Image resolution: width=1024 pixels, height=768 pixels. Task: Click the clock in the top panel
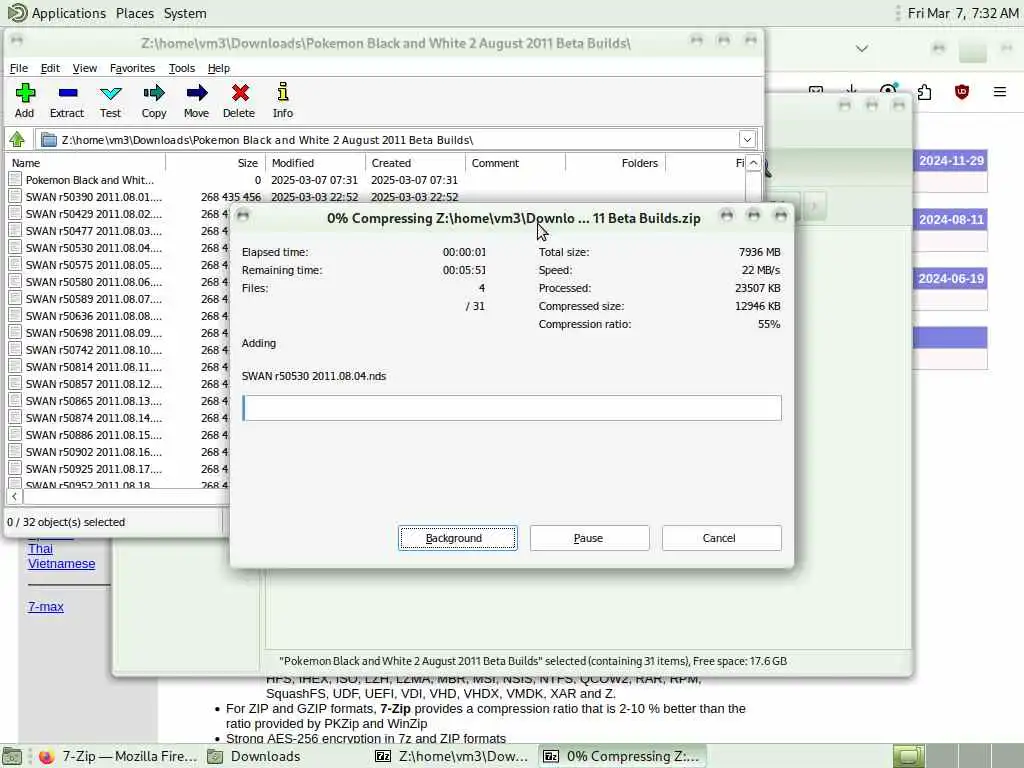[x=963, y=13]
